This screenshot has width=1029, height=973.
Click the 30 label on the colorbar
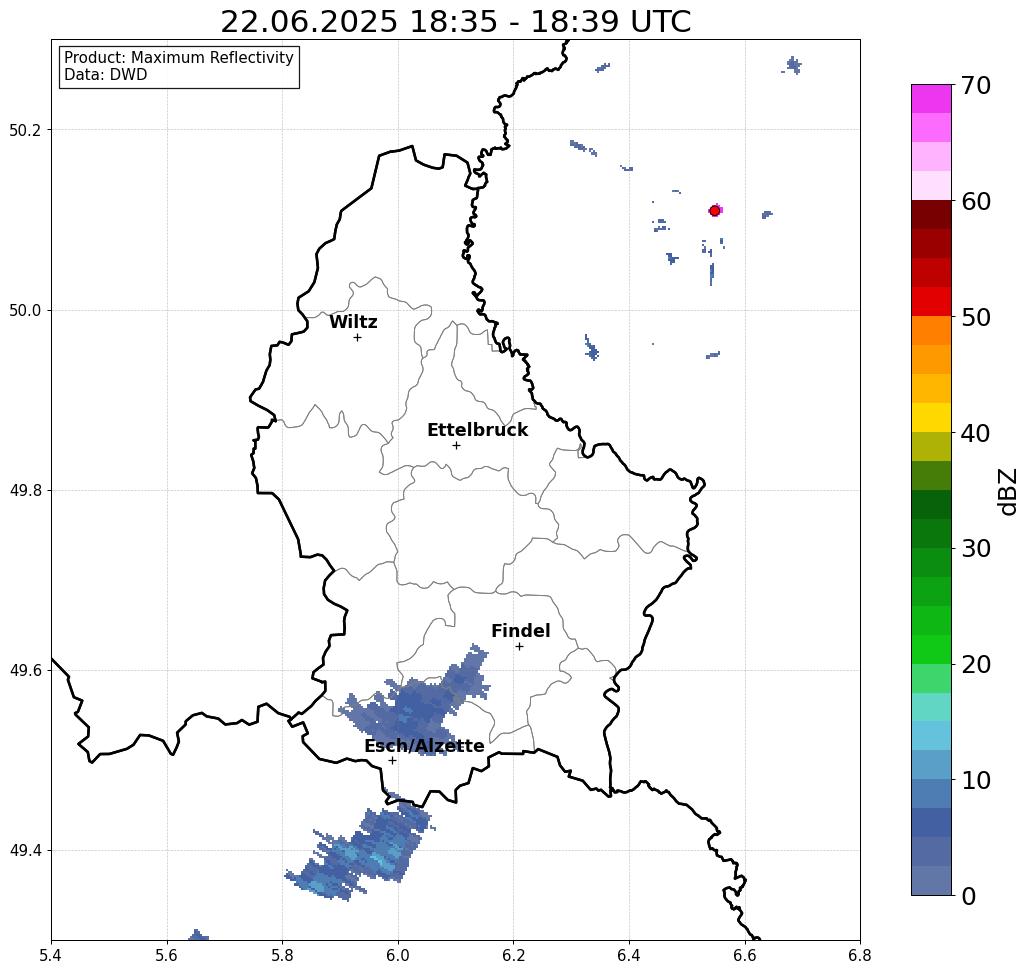tap(976, 549)
